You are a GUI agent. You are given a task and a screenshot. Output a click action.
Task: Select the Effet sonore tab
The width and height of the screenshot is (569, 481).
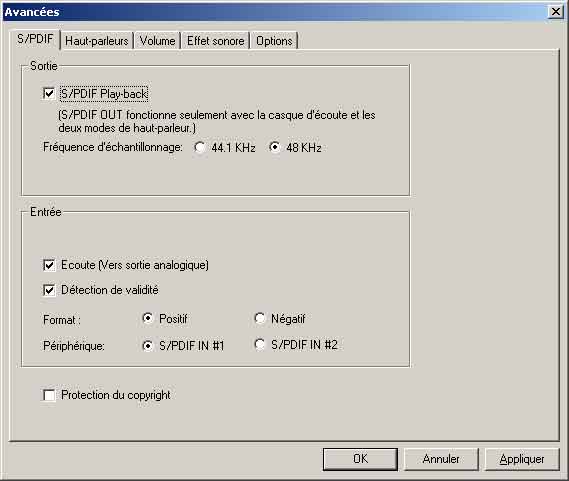click(x=216, y=41)
